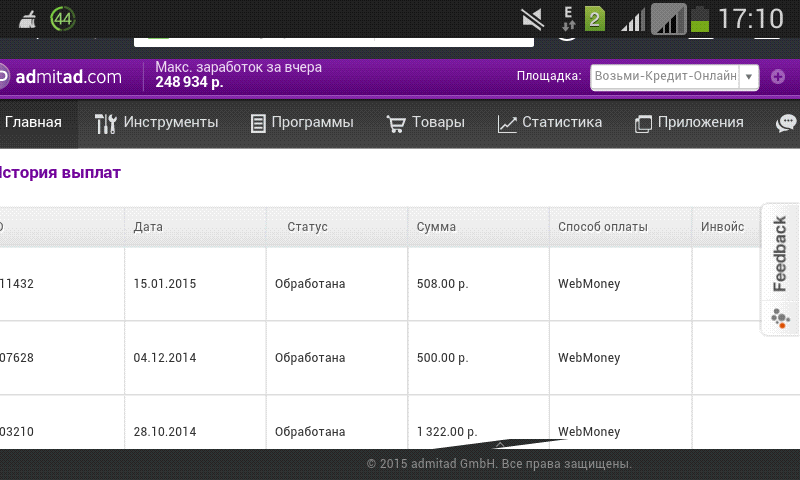Click WebMoney in the 15.01.2015 row
This screenshot has width=800, height=480.
tap(589, 284)
